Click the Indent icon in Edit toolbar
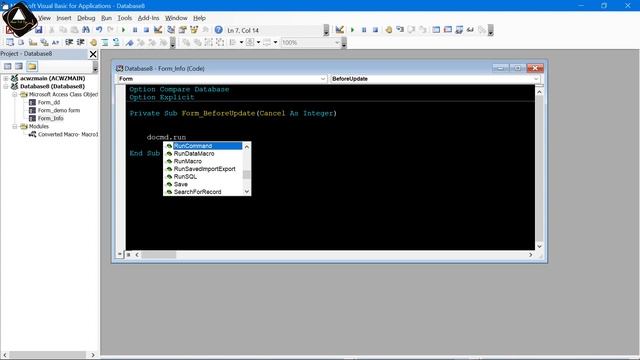The image size is (640, 360). point(69,42)
